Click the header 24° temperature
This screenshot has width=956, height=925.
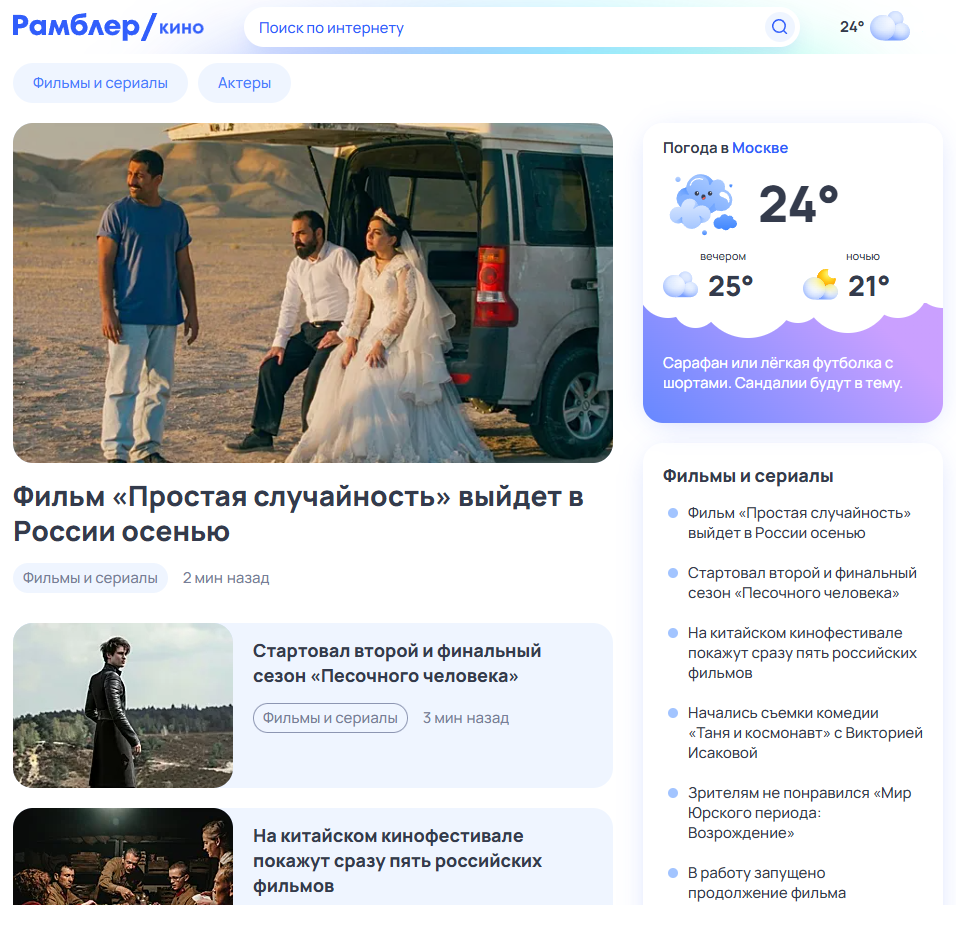pos(852,27)
